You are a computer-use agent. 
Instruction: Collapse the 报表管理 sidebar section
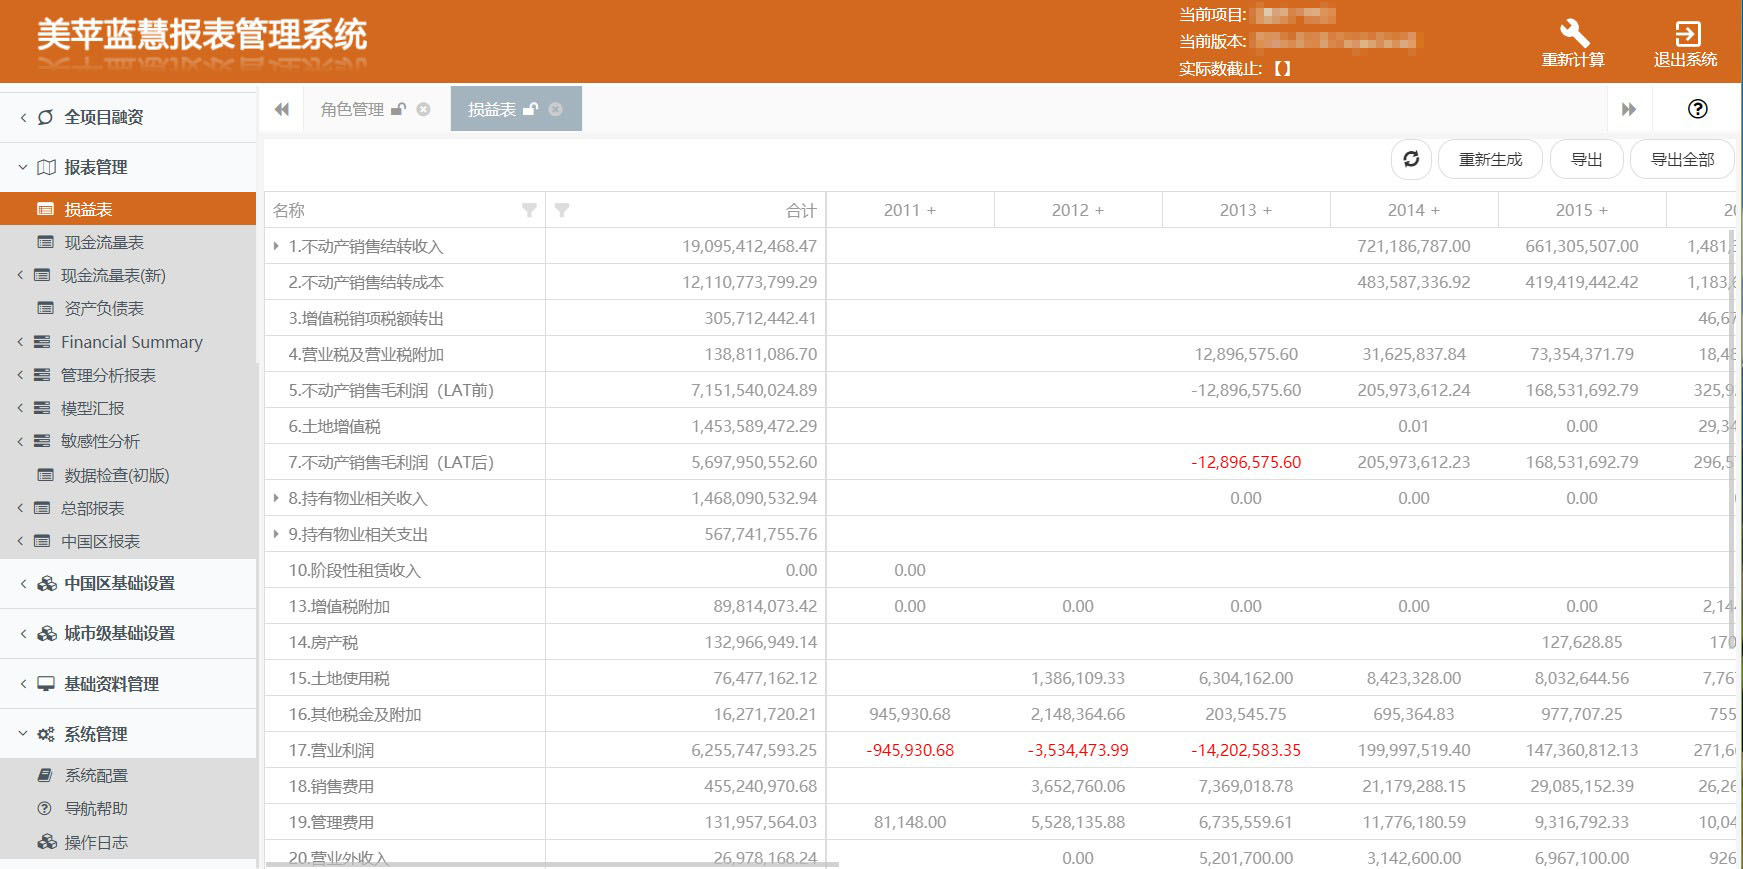pyautogui.click(x=23, y=167)
